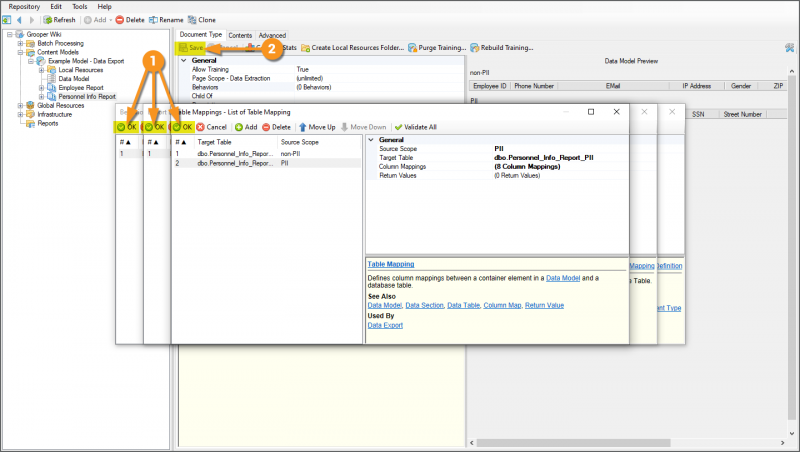Expand the Personnel Info Report node
Screen dimensions: 800x452
click(41, 96)
